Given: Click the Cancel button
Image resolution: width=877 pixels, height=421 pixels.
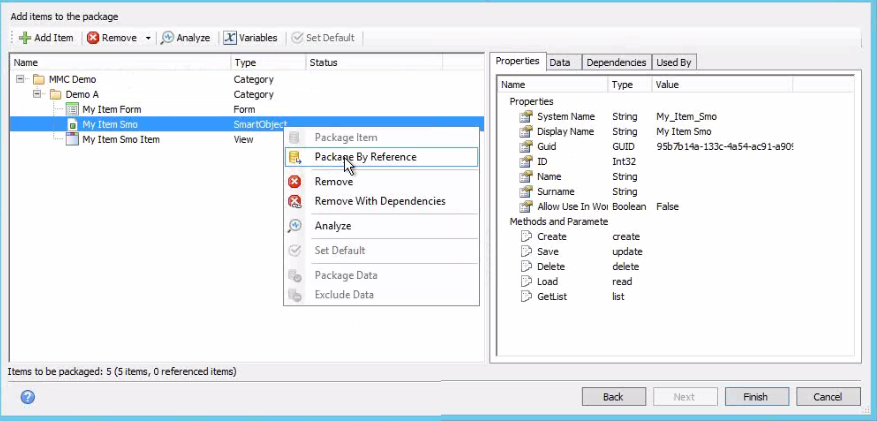Looking at the screenshot, I should [x=827, y=397].
